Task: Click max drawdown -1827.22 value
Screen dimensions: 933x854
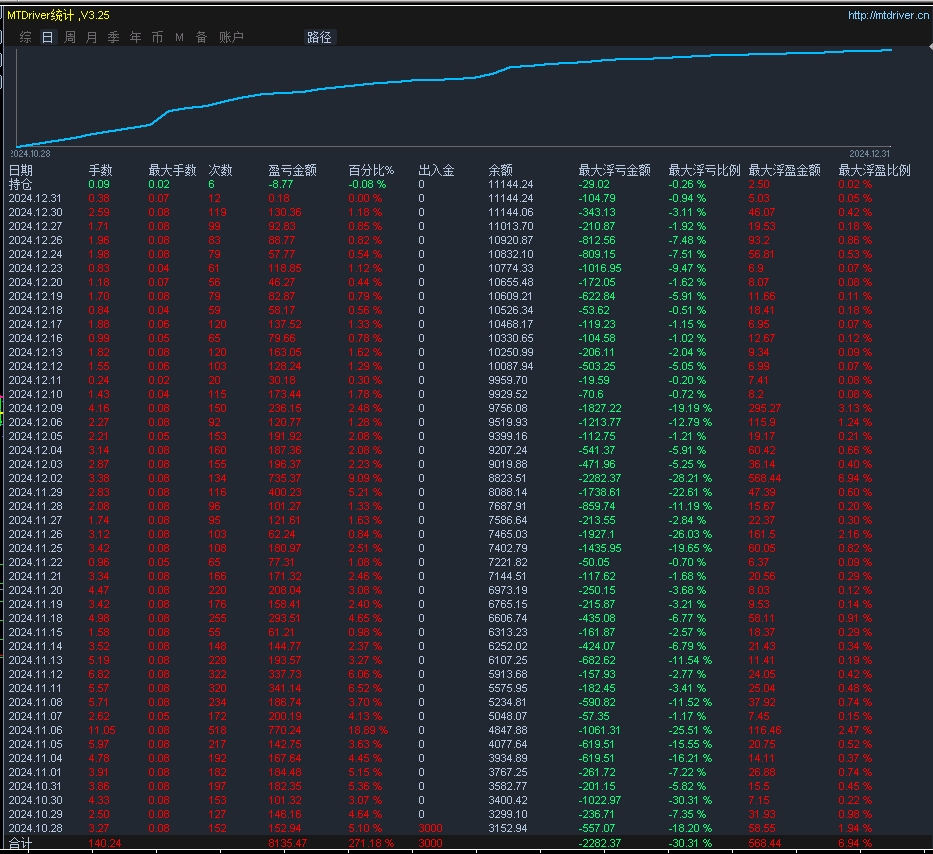Action: 600,408
